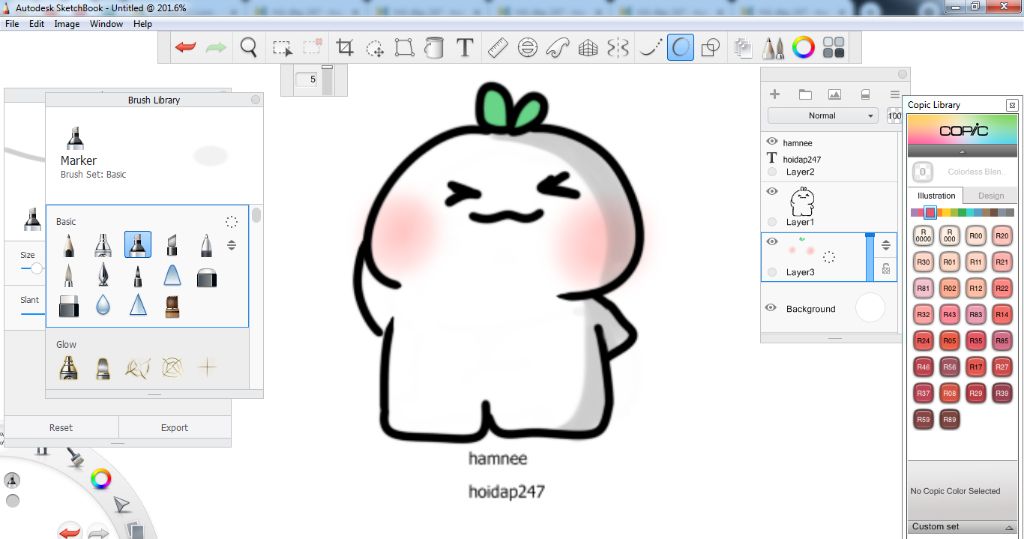The width and height of the screenshot is (1024, 539).
Task: Click the Export button in brush properties
Action: (174, 427)
